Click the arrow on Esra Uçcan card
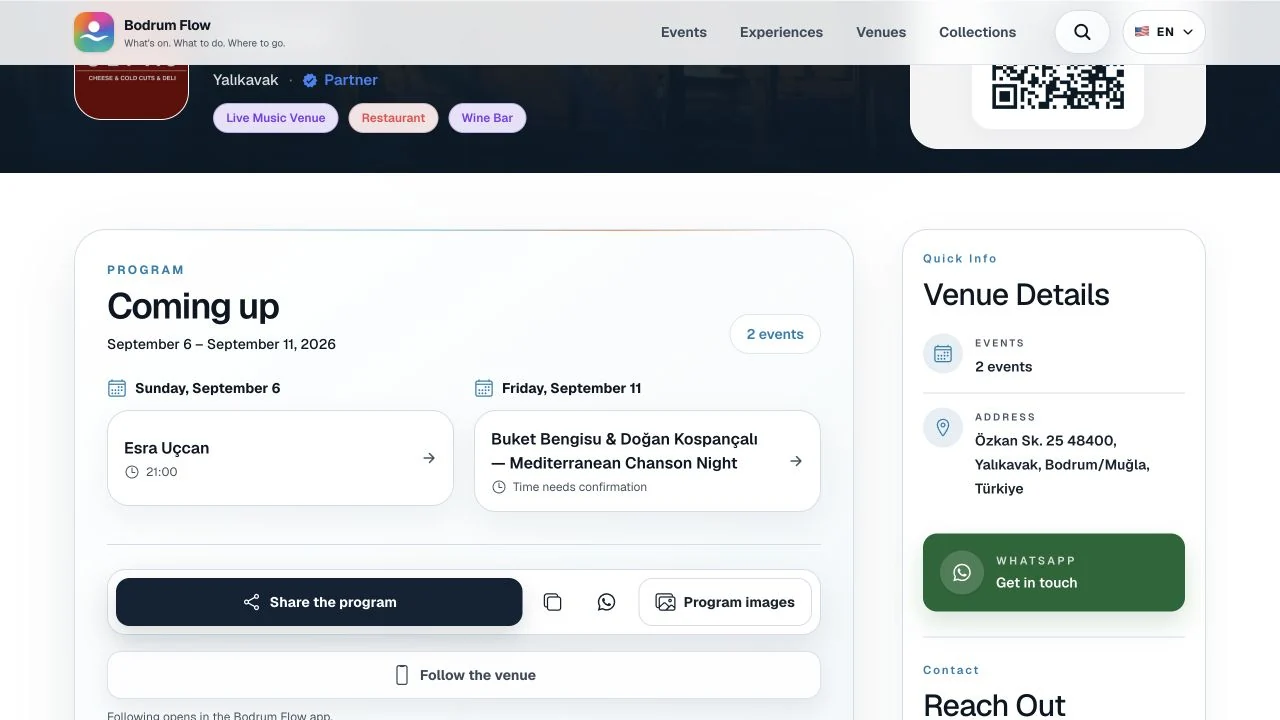Image resolution: width=1280 pixels, height=720 pixels. (x=429, y=458)
